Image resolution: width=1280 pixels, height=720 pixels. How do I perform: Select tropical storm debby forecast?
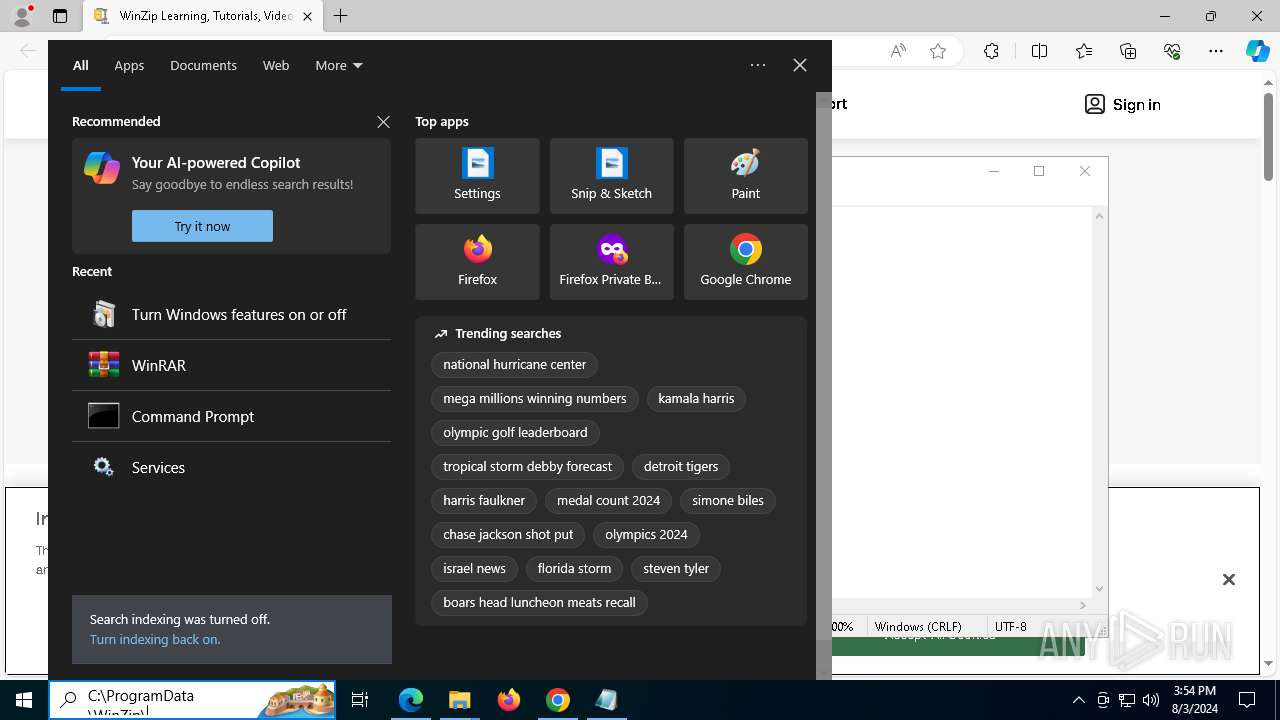tap(527, 467)
